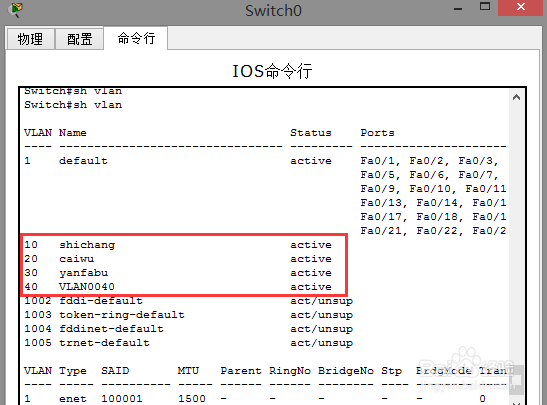Click 'active' status for VLAN 10 shichang
This screenshot has height=405, width=547.
click(x=311, y=245)
